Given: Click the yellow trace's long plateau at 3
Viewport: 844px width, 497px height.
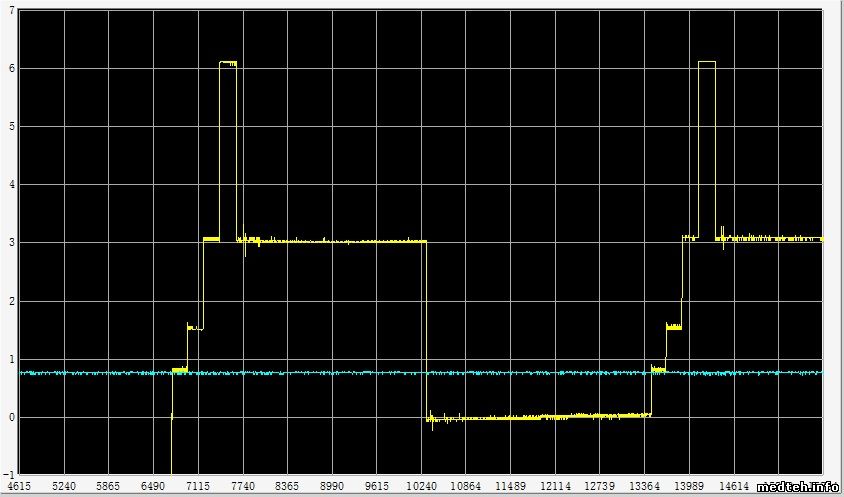Looking at the screenshot, I should tap(330, 241).
